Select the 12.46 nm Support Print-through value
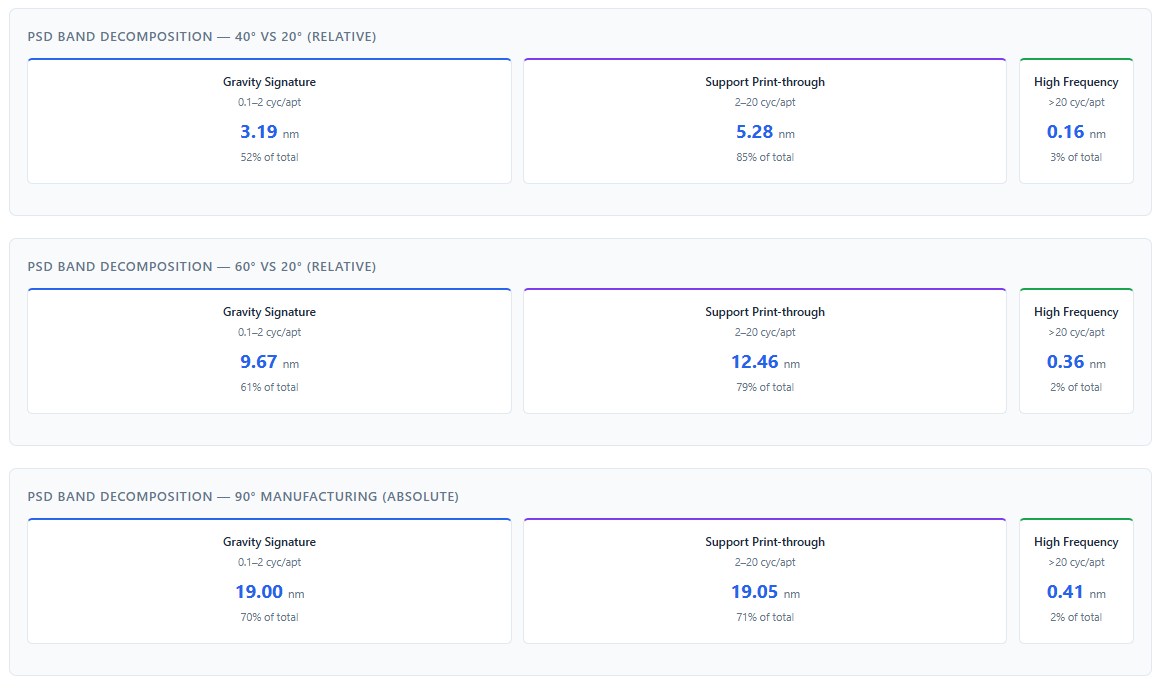This screenshot has width=1169, height=693. tap(754, 362)
